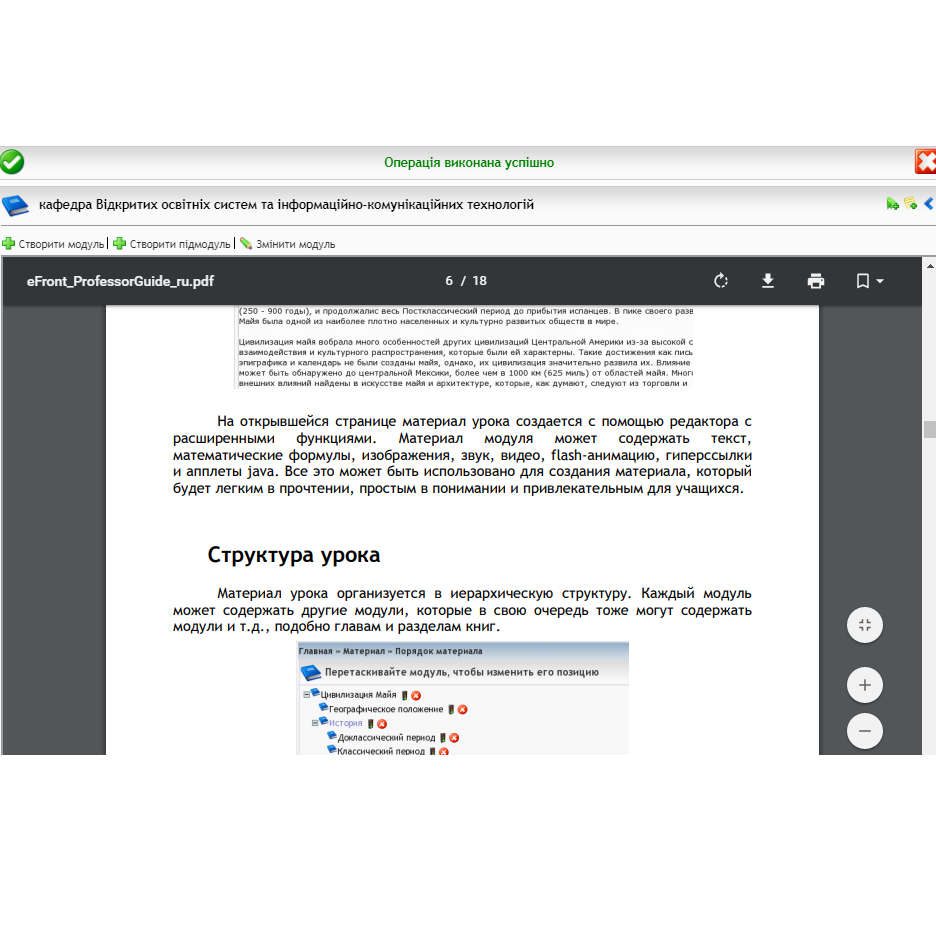Select Змінити модуль from the toolbar
This screenshot has width=936, height=936.
click(296, 243)
